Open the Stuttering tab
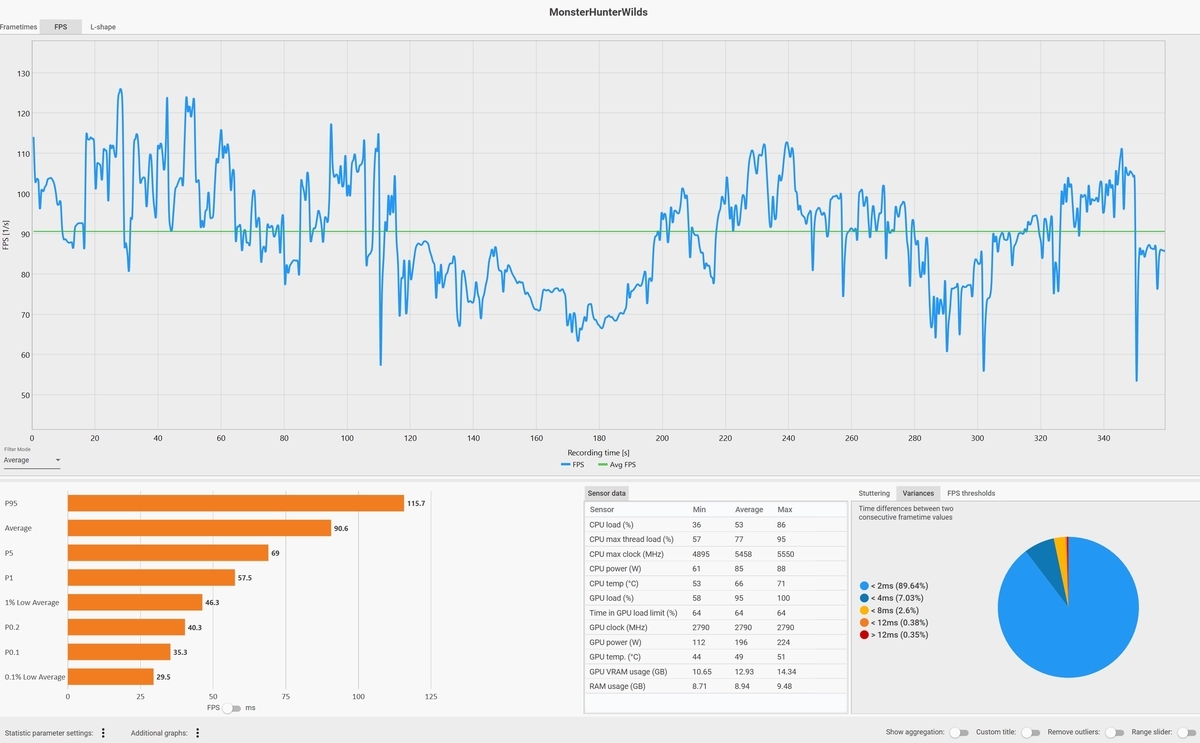Screen dimensions: 1200x743 coord(874,493)
